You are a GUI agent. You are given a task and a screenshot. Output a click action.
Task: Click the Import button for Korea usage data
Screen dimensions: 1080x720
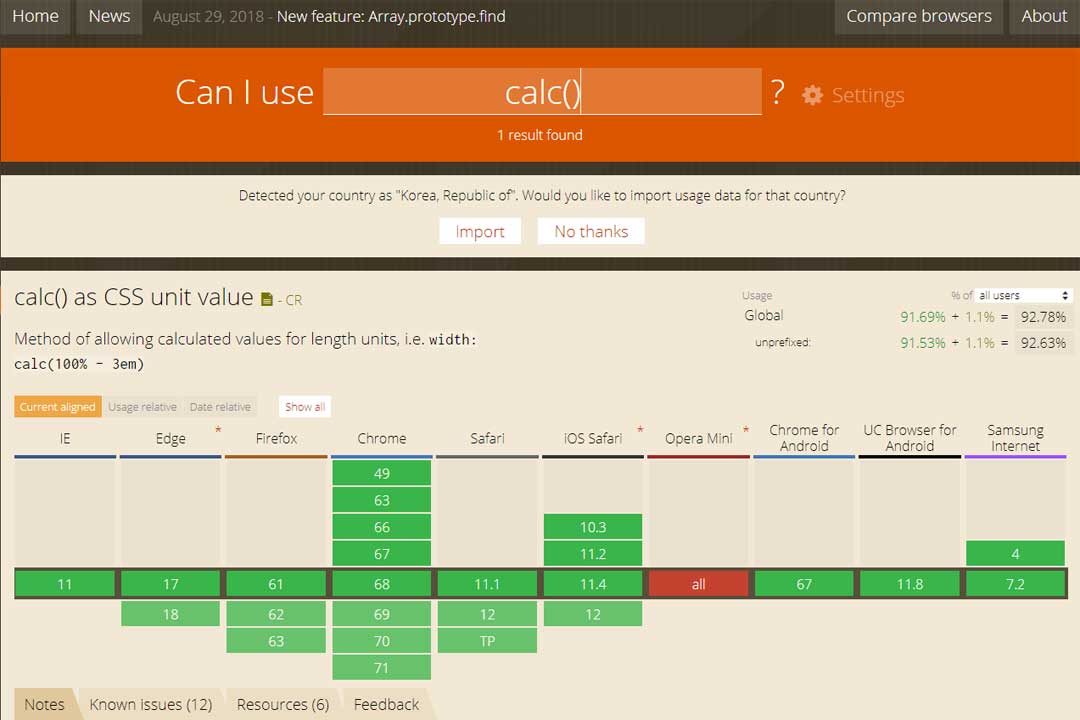coord(480,231)
